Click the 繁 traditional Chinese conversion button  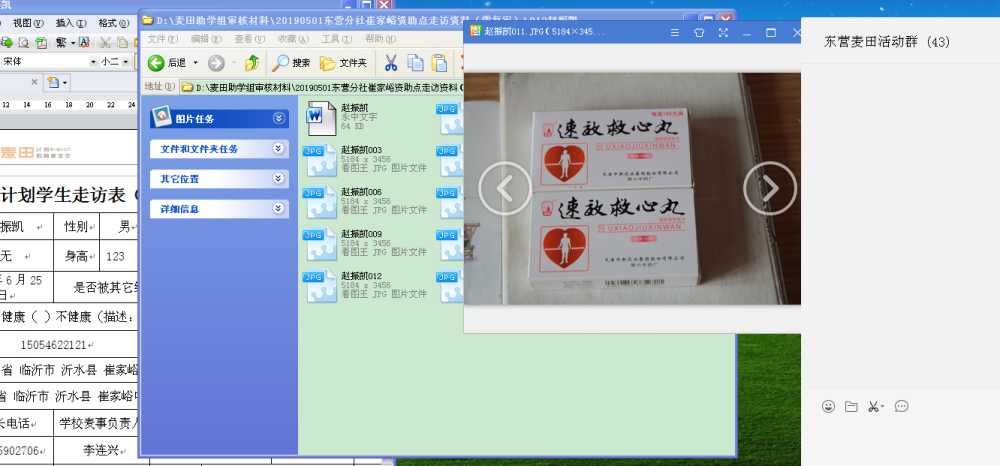[61, 43]
